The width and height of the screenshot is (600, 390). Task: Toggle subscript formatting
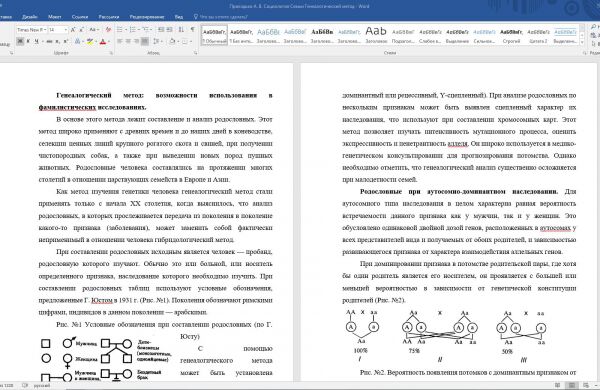point(57,41)
